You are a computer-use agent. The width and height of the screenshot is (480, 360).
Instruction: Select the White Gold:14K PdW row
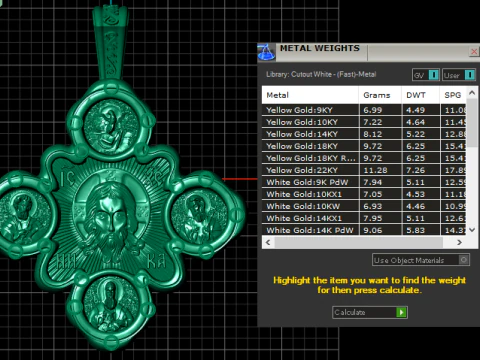[x=364, y=230]
